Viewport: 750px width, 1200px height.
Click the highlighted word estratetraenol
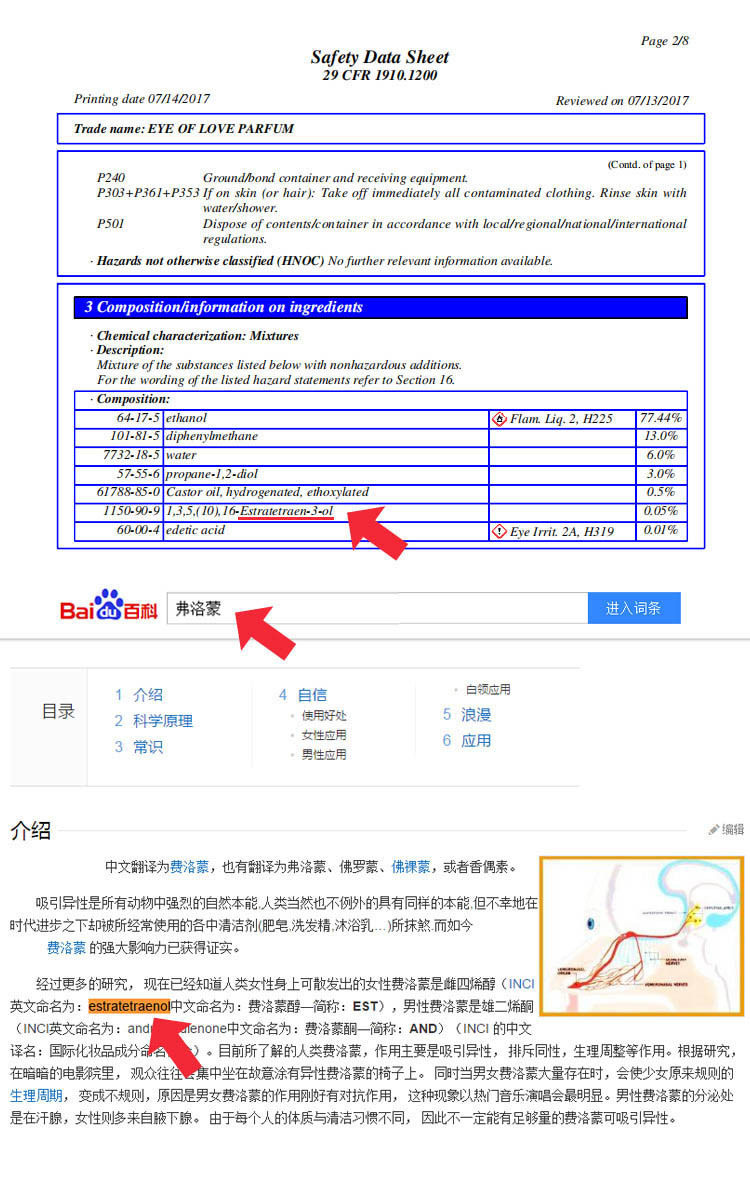(x=129, y=1005)
